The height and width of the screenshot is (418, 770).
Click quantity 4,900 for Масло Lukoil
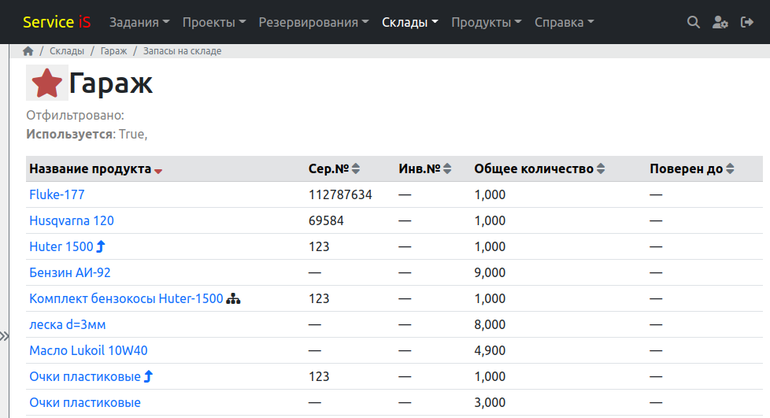[490, 351]
